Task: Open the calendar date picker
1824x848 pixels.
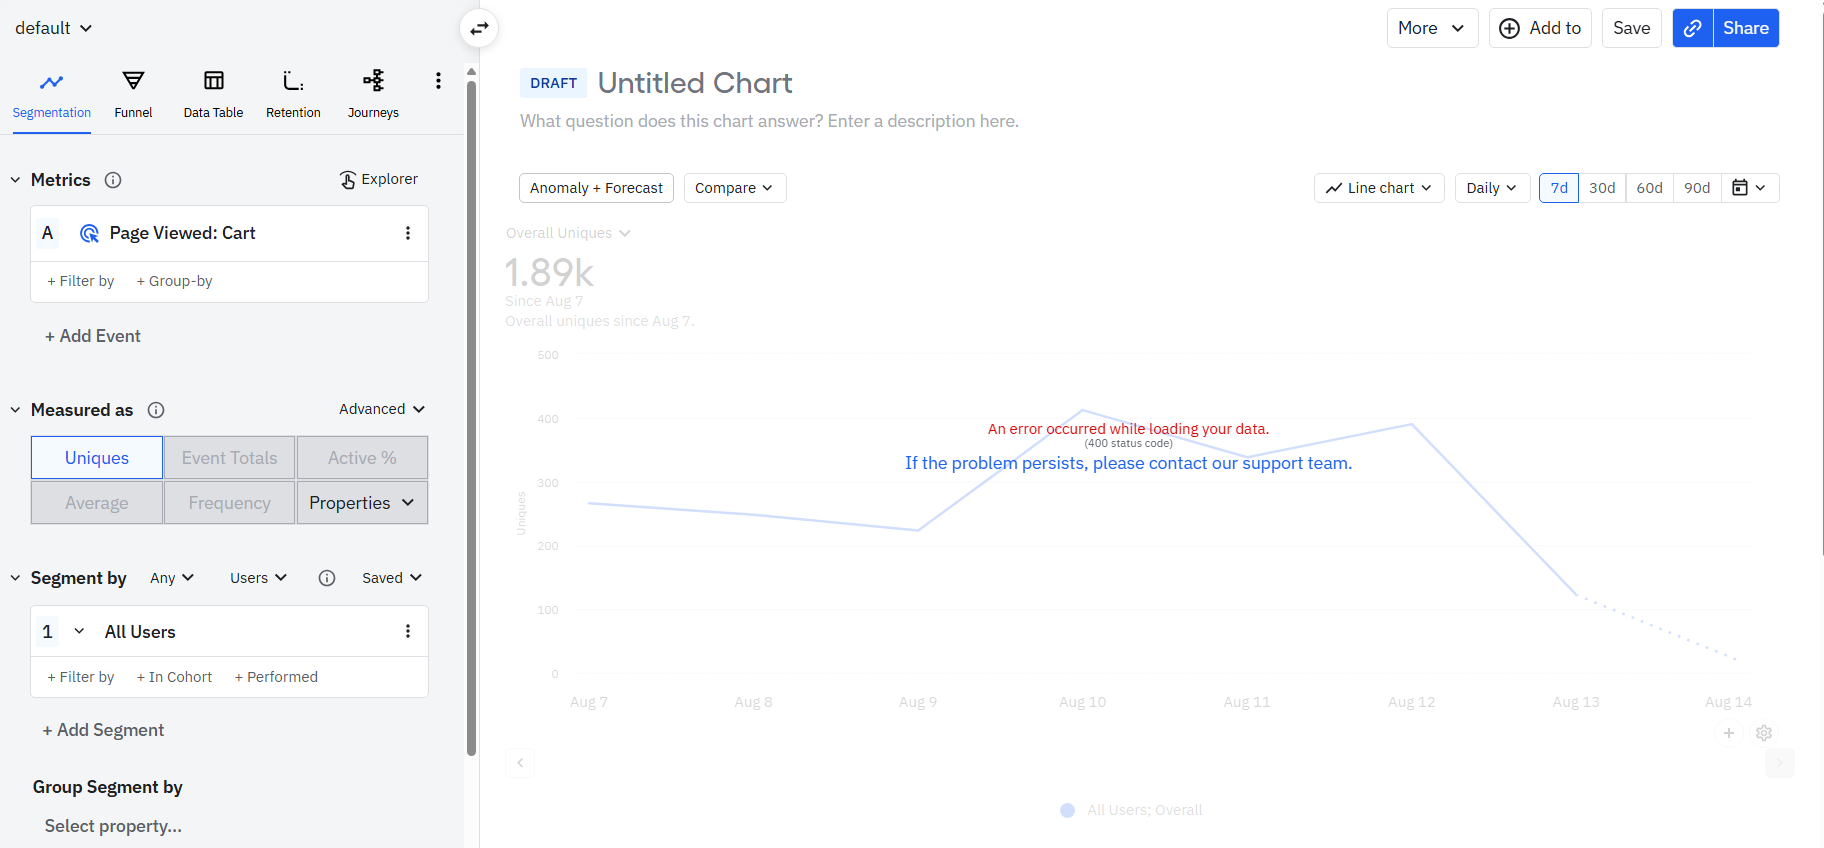Action: (x=1749, y=188)
